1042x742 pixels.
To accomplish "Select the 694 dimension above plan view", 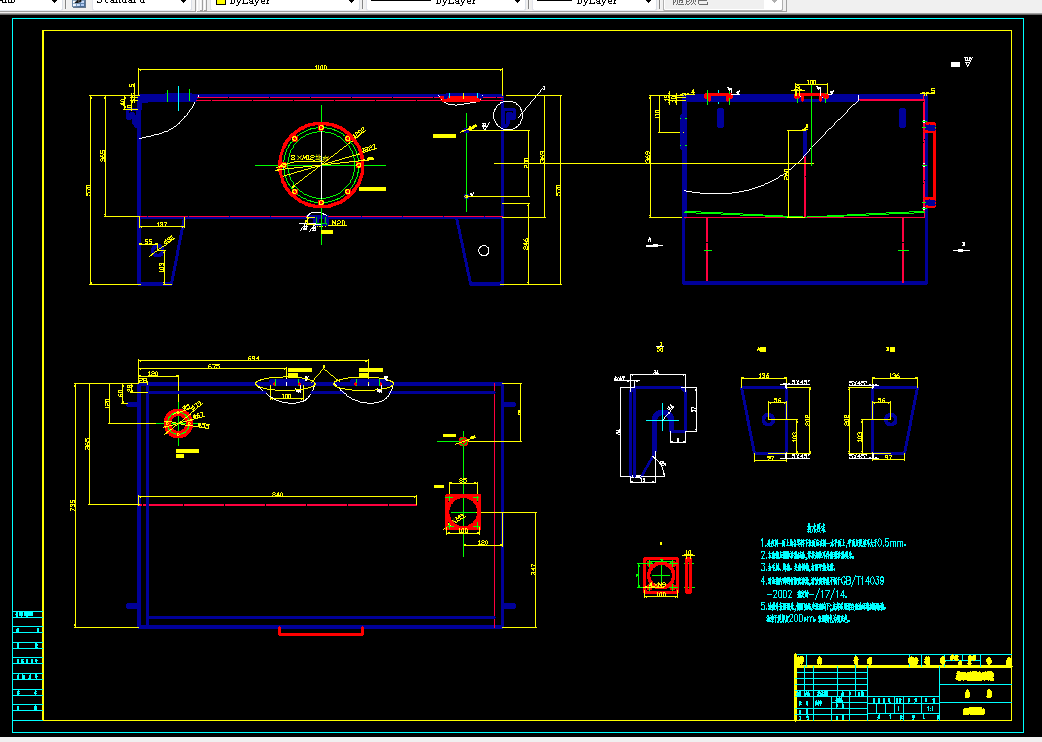I will click(253, 359).
